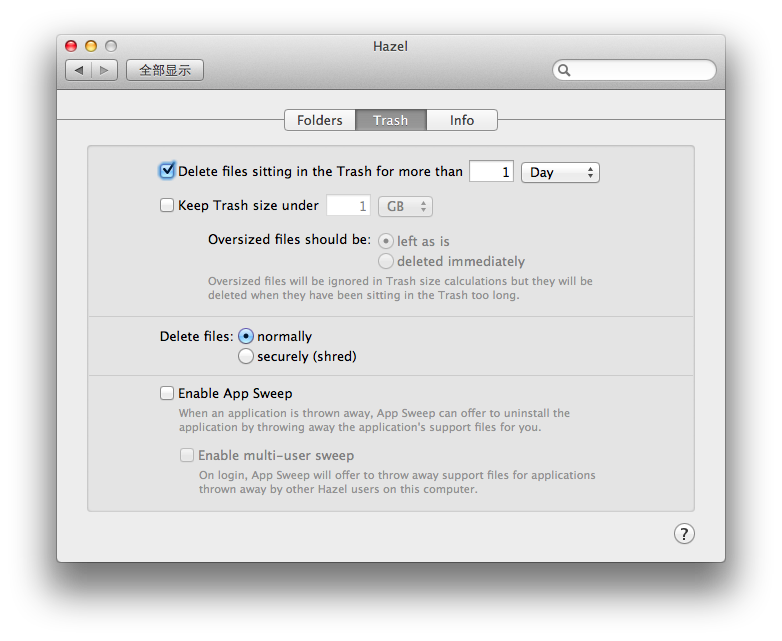
Task: Choose 'deleted immediately' for oversized files
Action: click(386, 261)
